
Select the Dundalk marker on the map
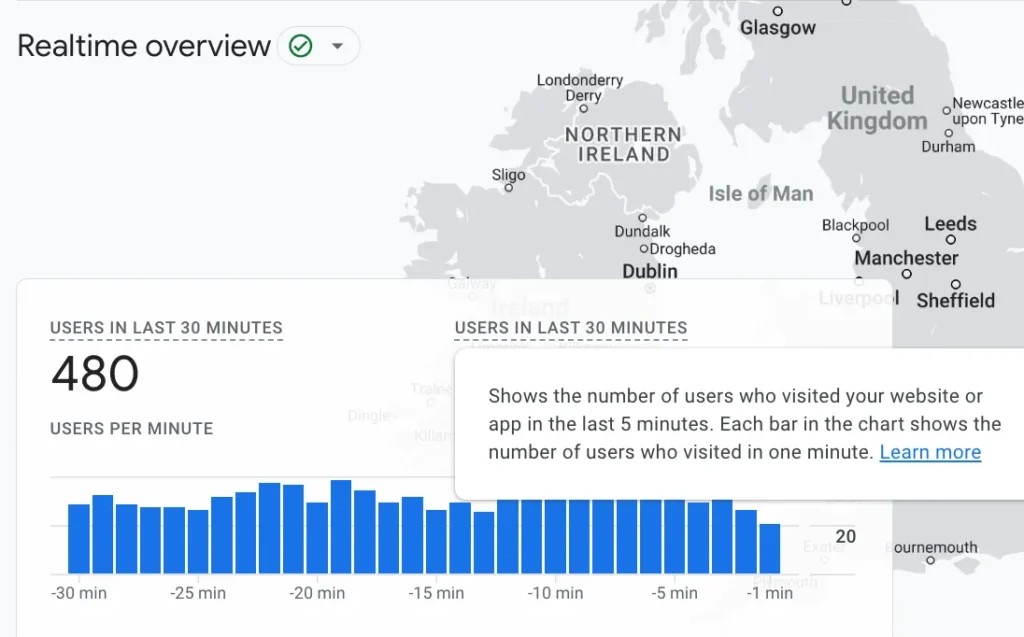[642, 217]
